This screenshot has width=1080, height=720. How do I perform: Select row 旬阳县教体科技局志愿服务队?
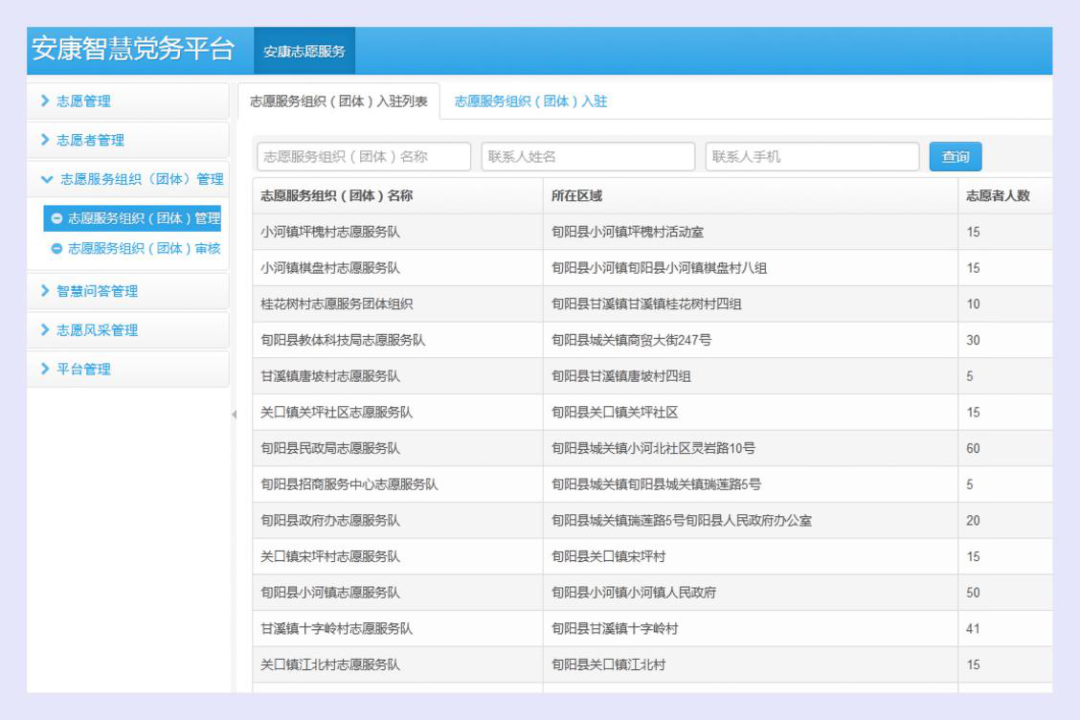(652, 340)
